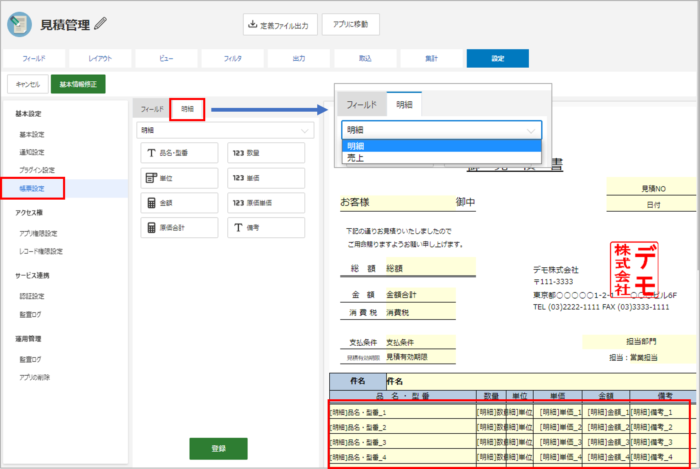Click the green 基本情報修正 button
This screenshot has width=700, height=469.
pyautogui.click(x=78, y=84)
